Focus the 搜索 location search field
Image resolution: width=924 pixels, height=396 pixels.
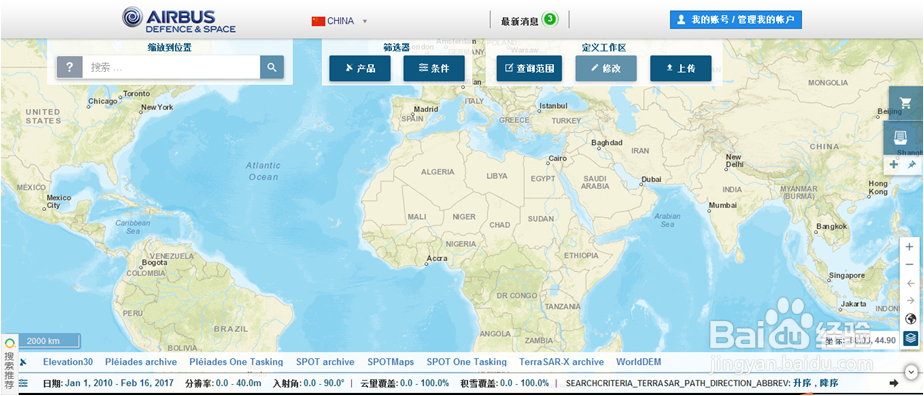click(x=171, y=67)
